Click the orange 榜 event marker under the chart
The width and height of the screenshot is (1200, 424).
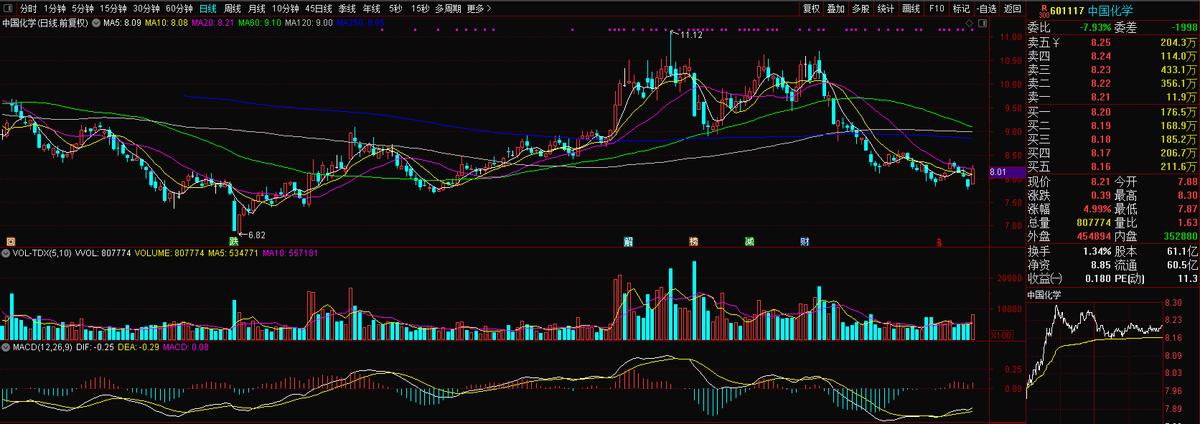[x=693, y=241]
